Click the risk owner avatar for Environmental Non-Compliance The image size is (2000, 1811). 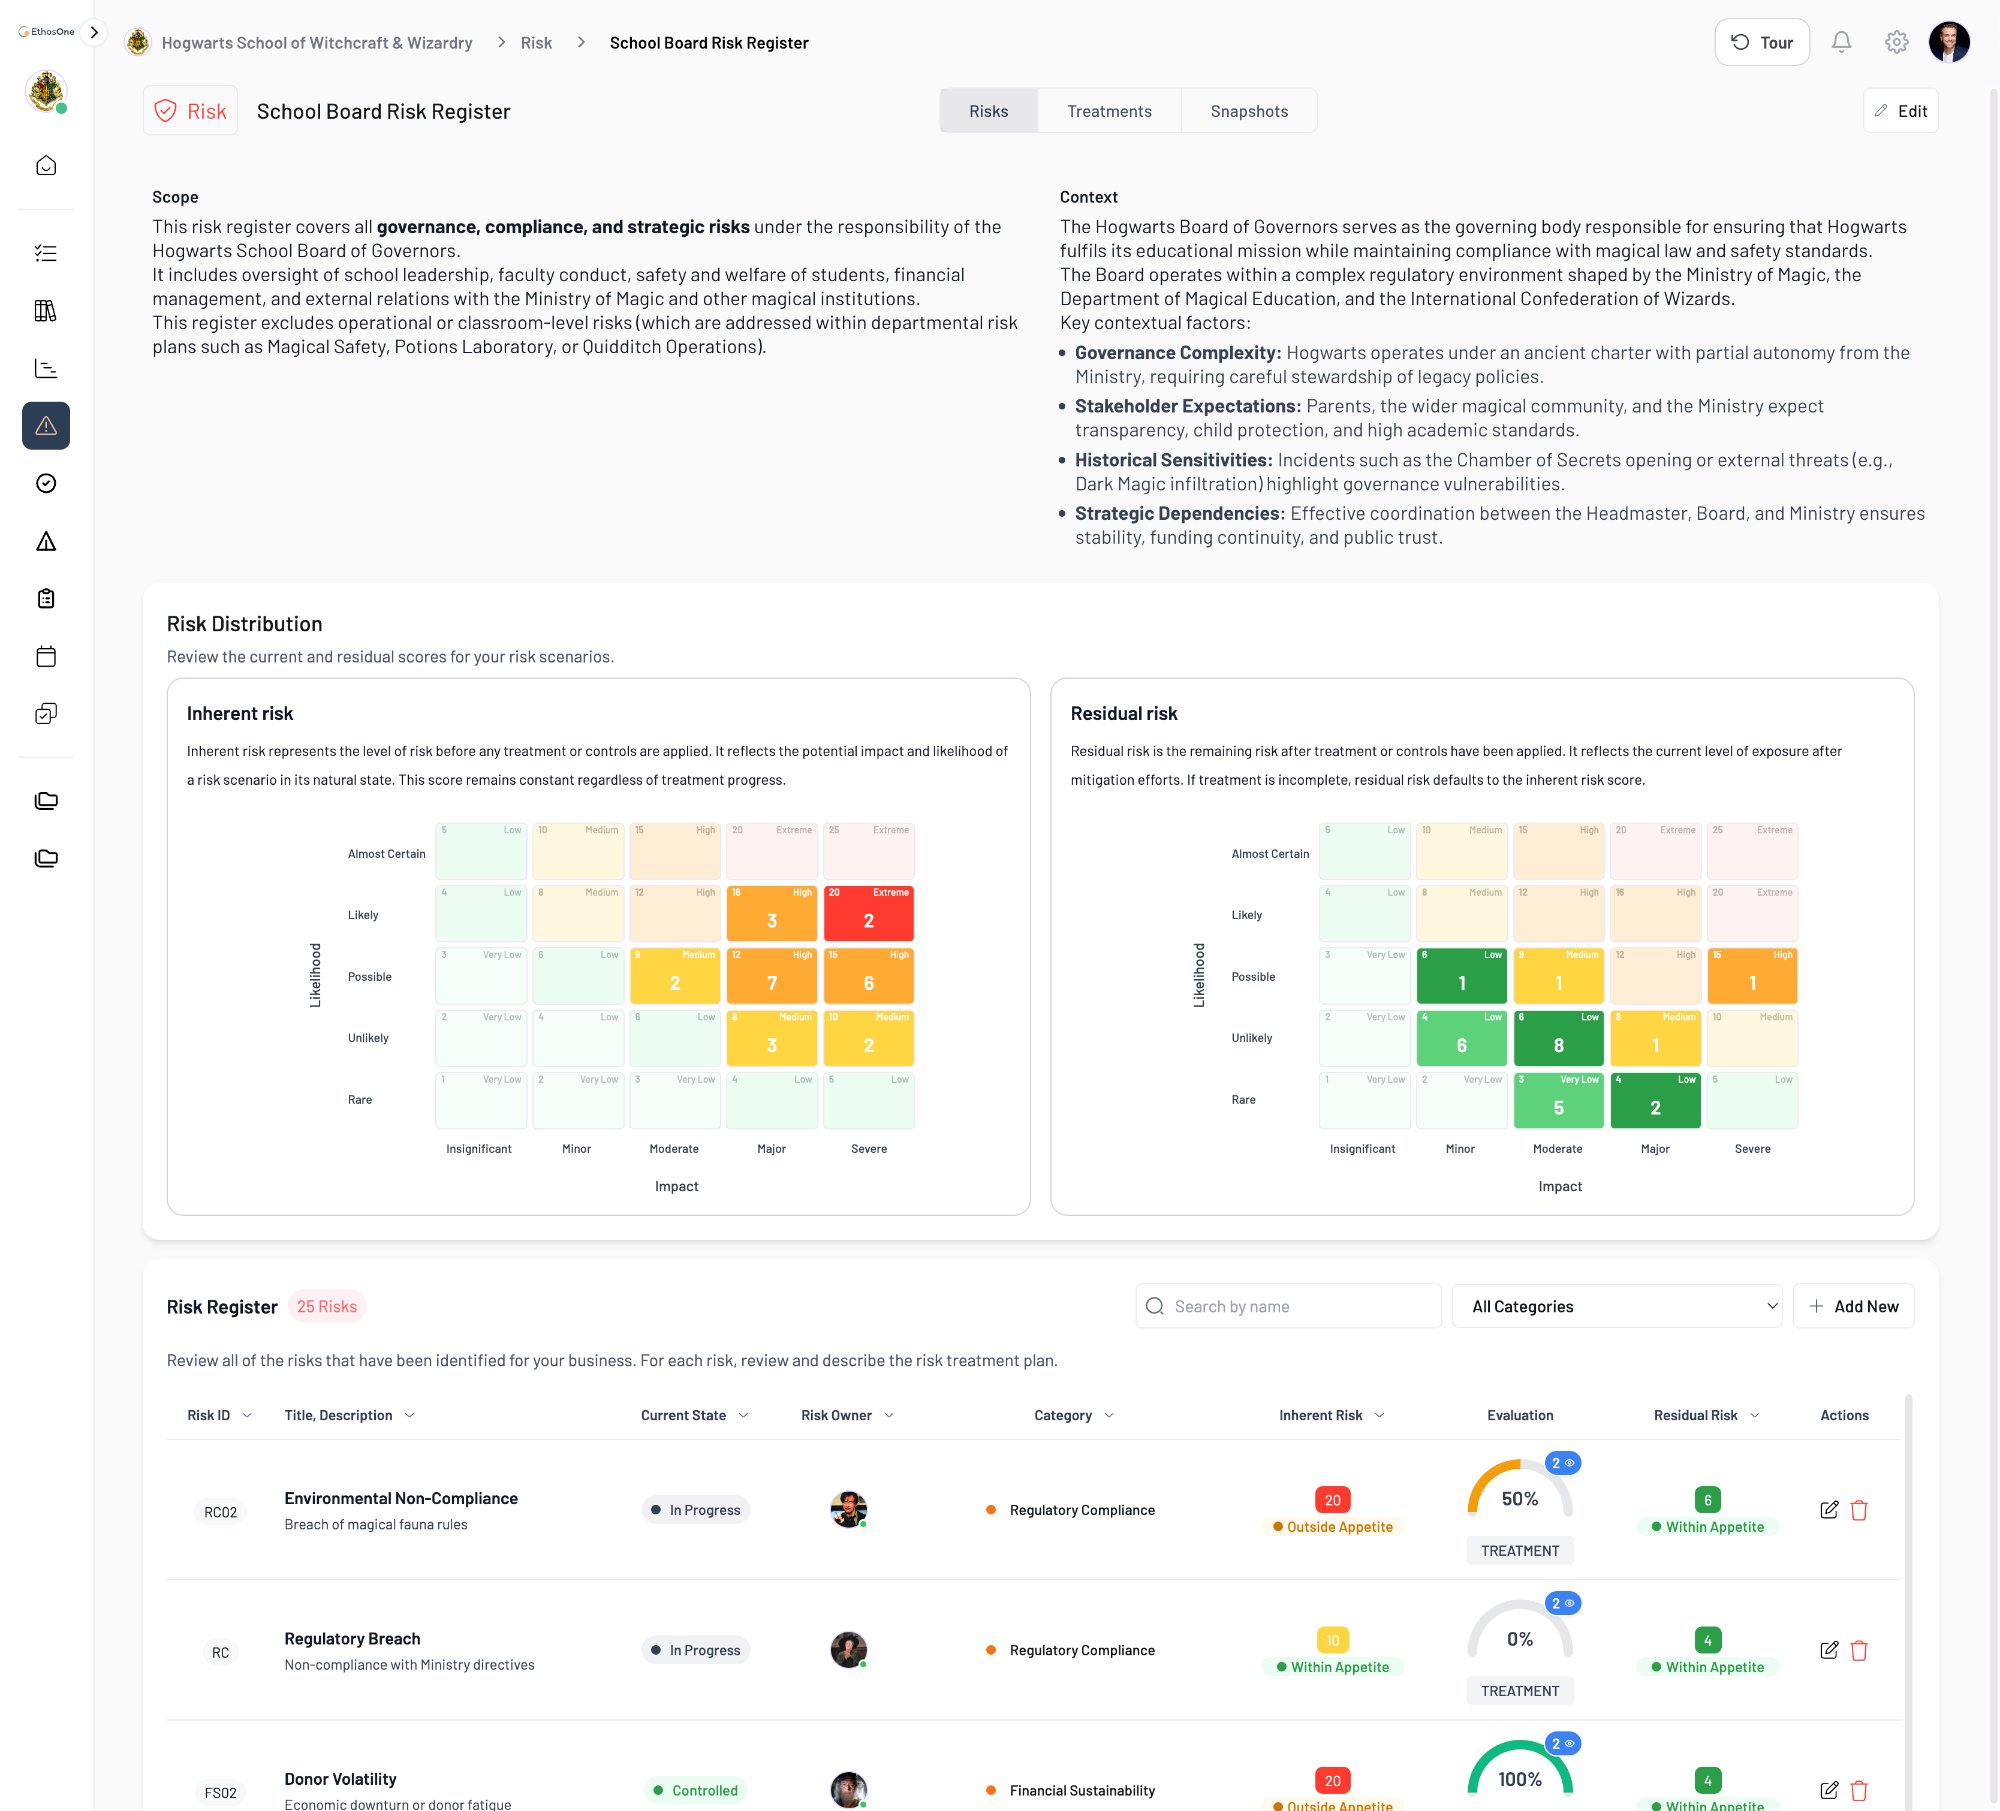(849, 1509)
